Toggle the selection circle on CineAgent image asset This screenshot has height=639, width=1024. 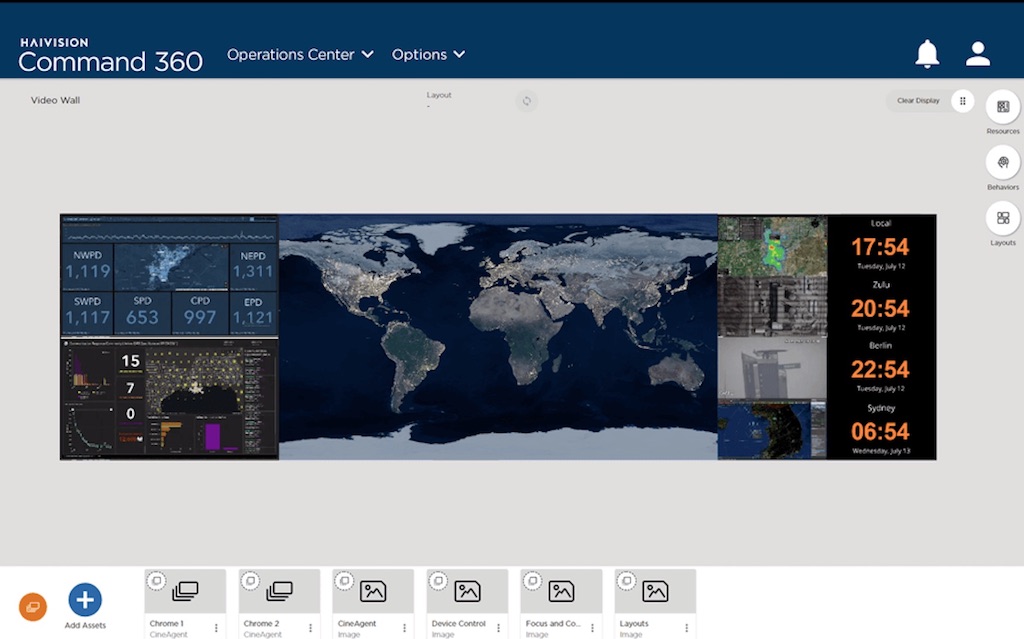pyautogui.click(x=344, y=580)
